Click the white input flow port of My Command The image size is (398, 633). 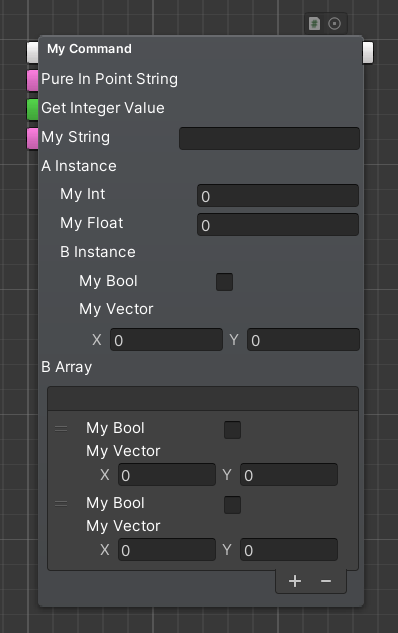click(x=33, y=52)
